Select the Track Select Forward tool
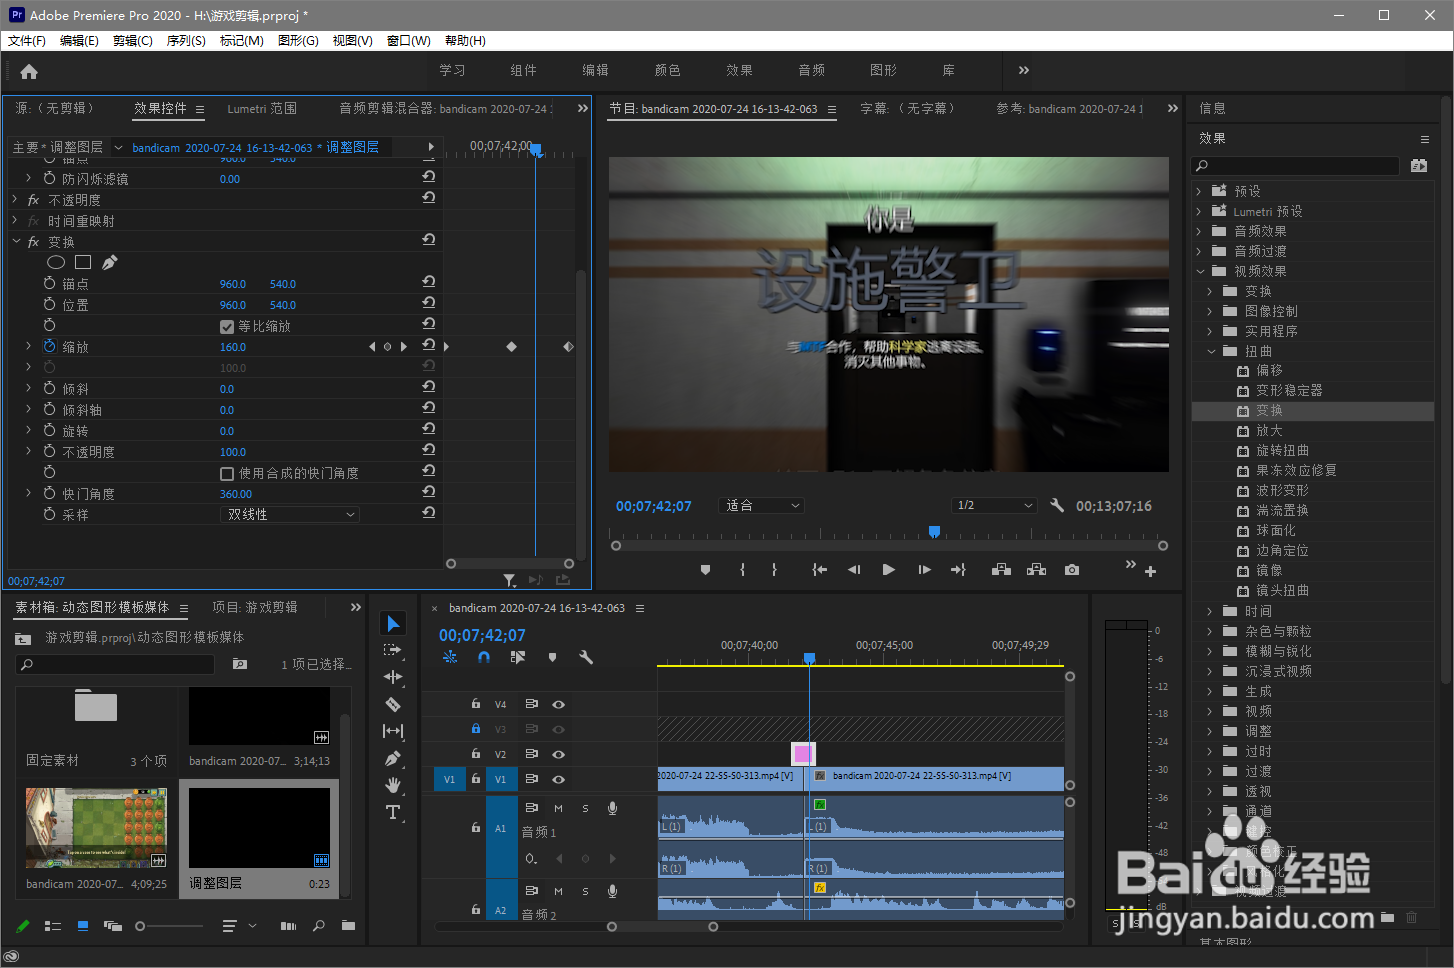Image resolution: width=1454 pixels, height=968 pixels. pos(393,650)
